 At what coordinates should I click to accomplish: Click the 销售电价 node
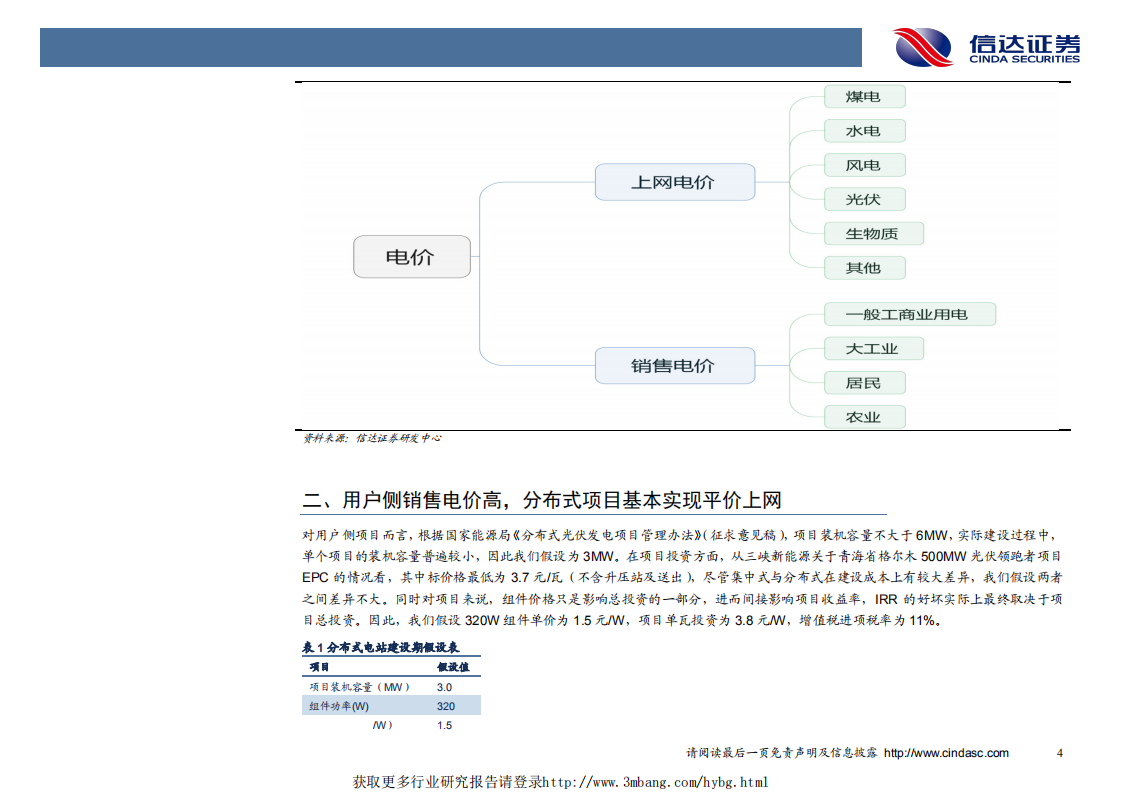(x=675, y=365)
